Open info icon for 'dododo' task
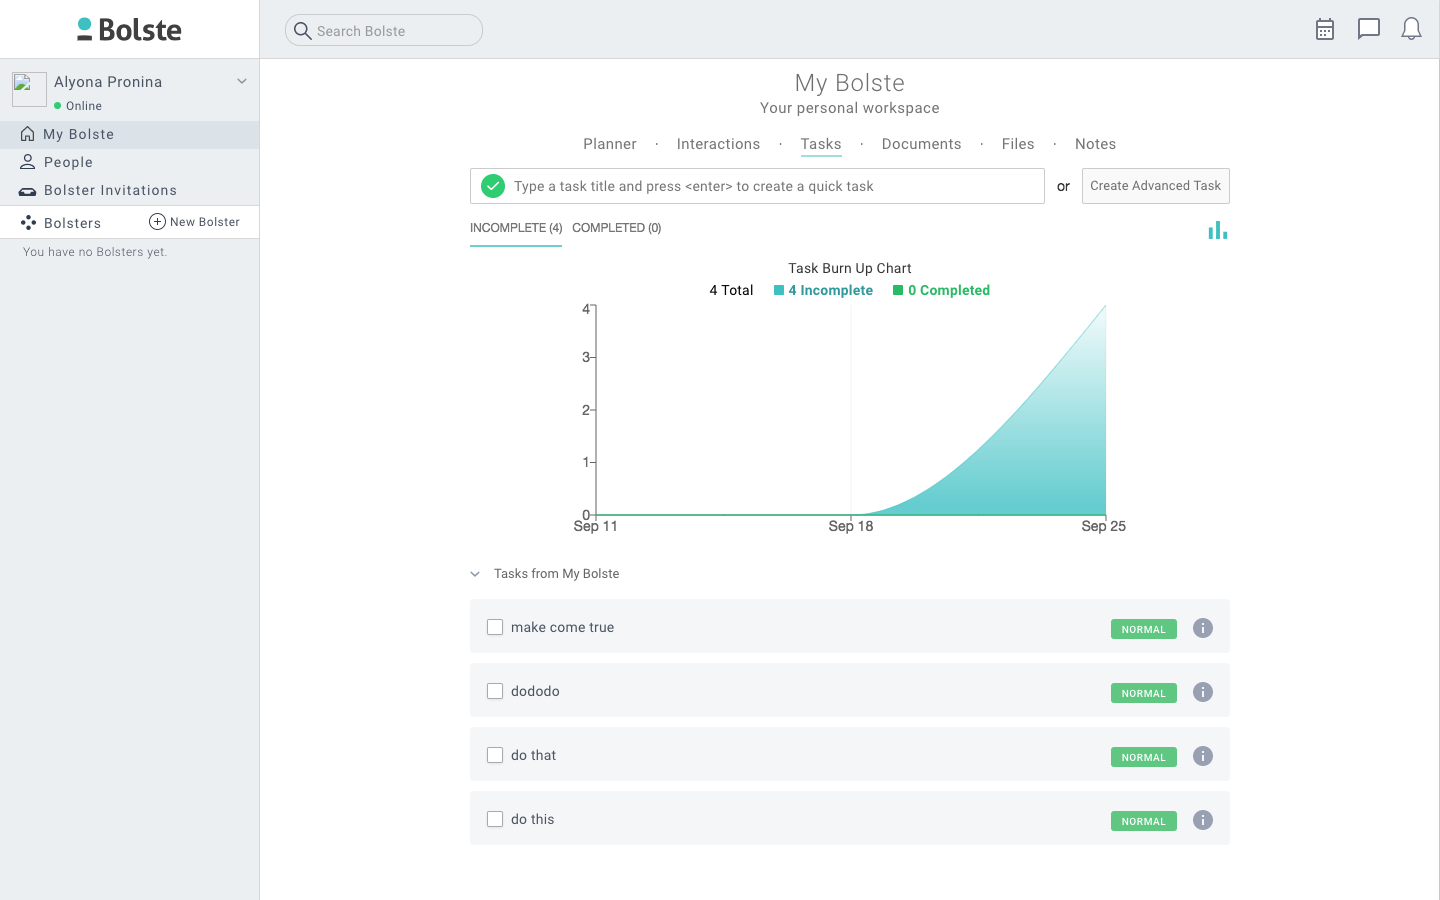This screenshot has width=1440, height=900. (x=1203, y=692)
